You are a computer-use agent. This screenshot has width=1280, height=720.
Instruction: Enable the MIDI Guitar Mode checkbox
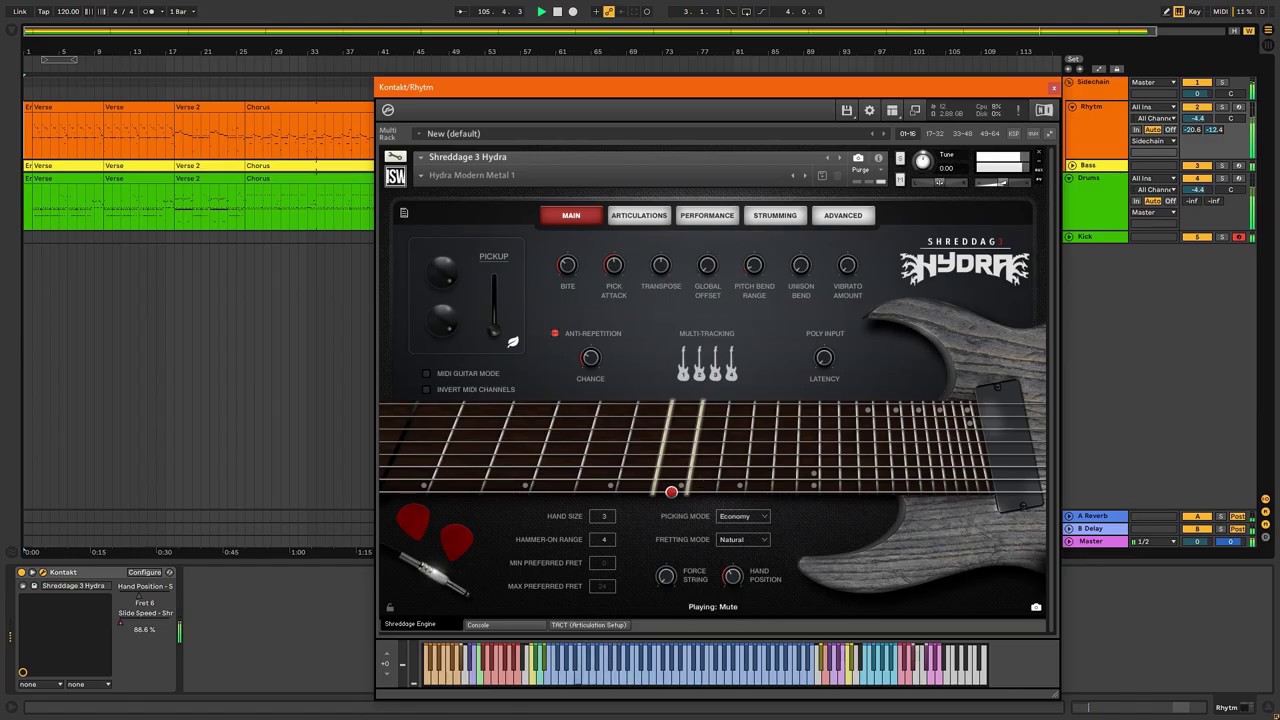click(427, 374)
